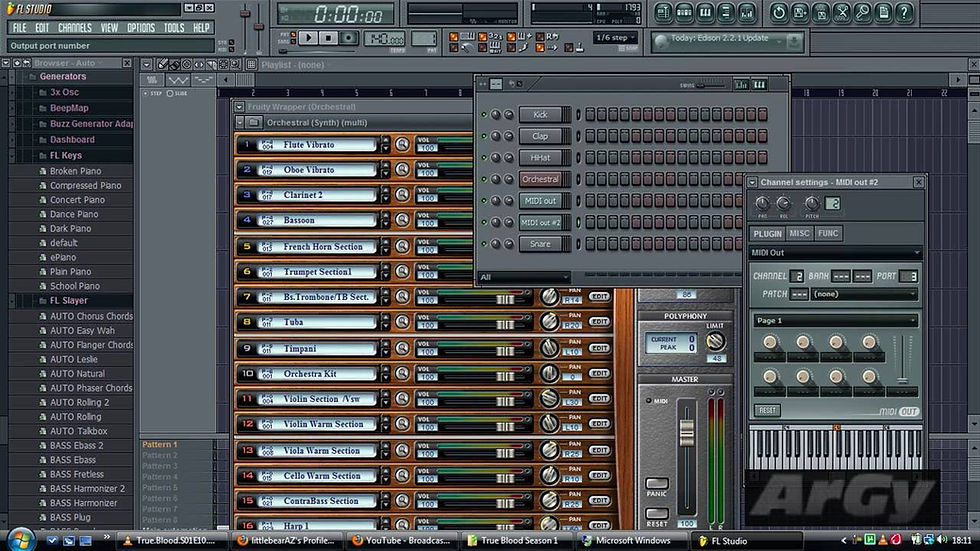Open the step sequencer window icon

tap(684, 12)
